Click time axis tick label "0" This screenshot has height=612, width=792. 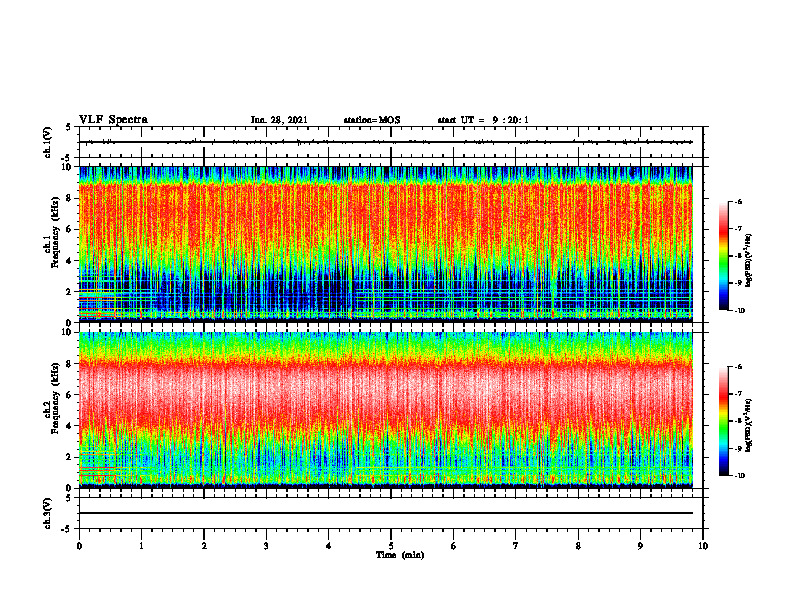[79, 546]
